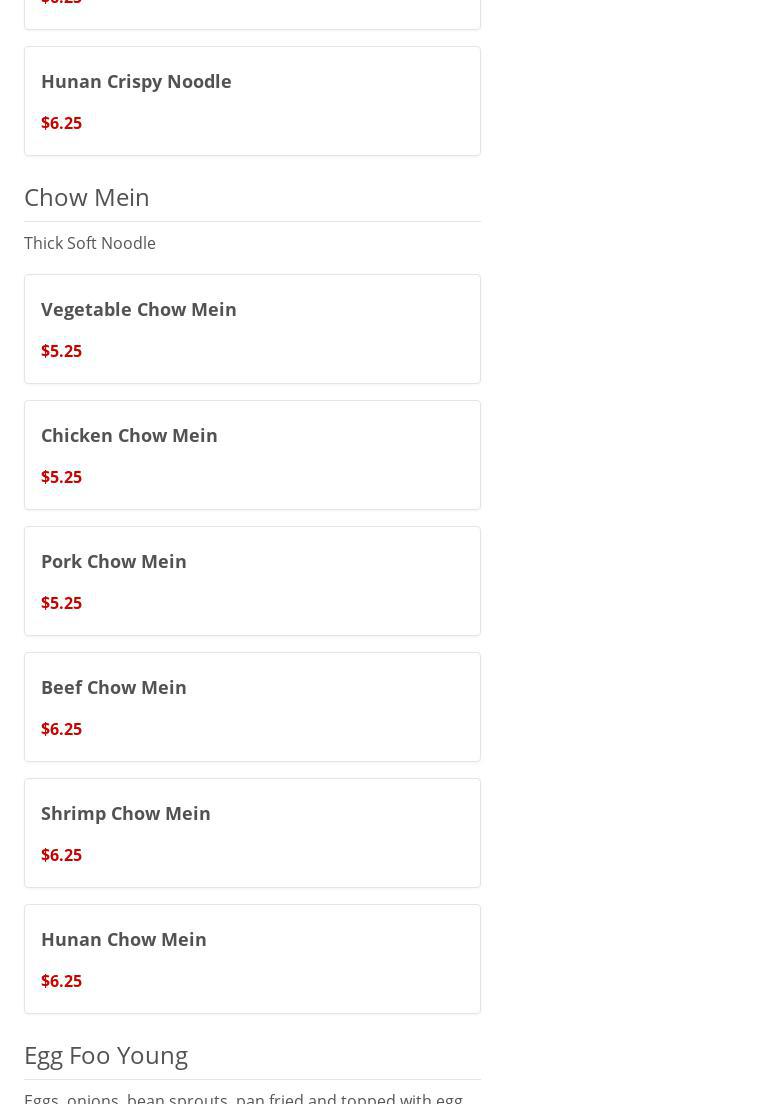Click the $6.25 price under Hunan Crispy Noodle
This screenshot has height=1104, width=770.
(61, 123)
